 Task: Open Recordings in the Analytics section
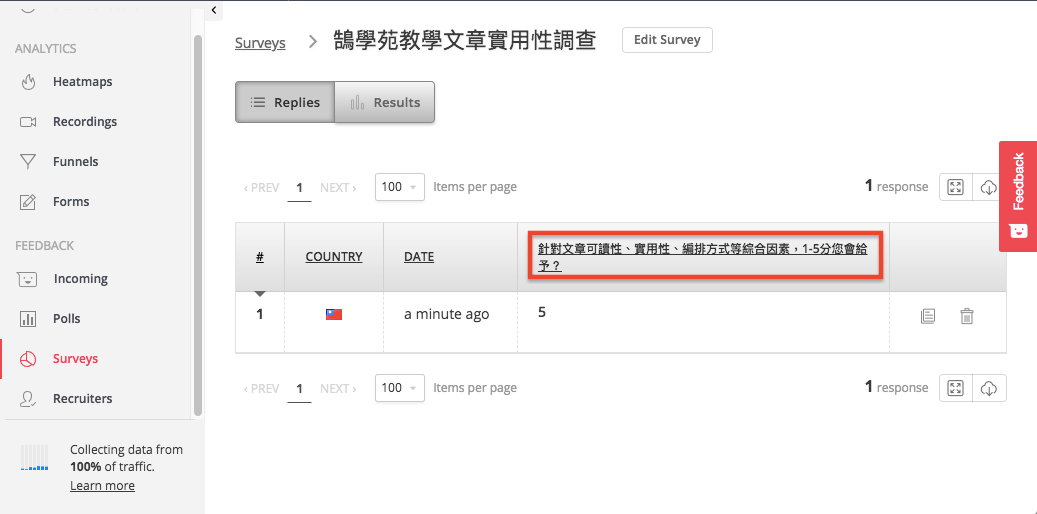click(x=84, y=122)
